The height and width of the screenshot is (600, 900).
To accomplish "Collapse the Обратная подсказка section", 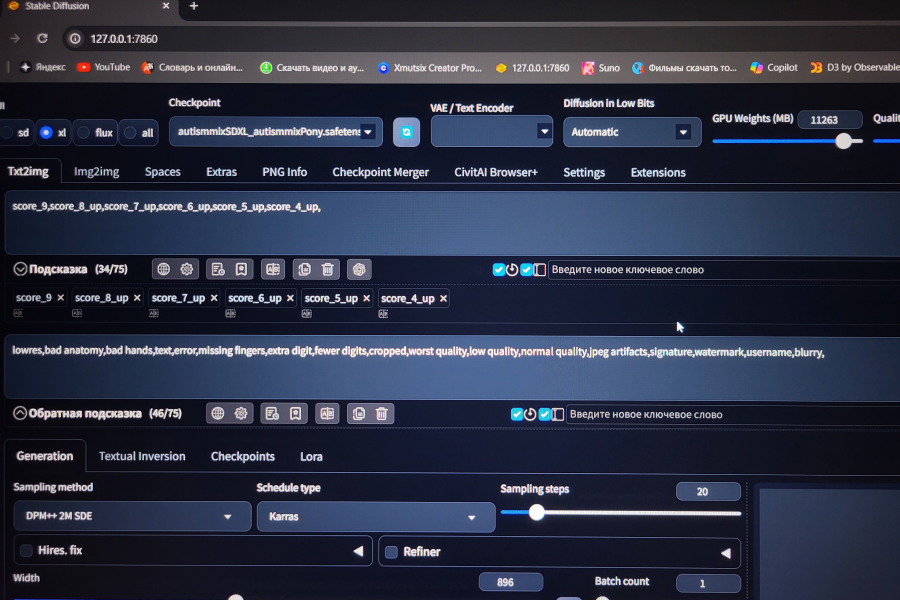I will [20, 413].
